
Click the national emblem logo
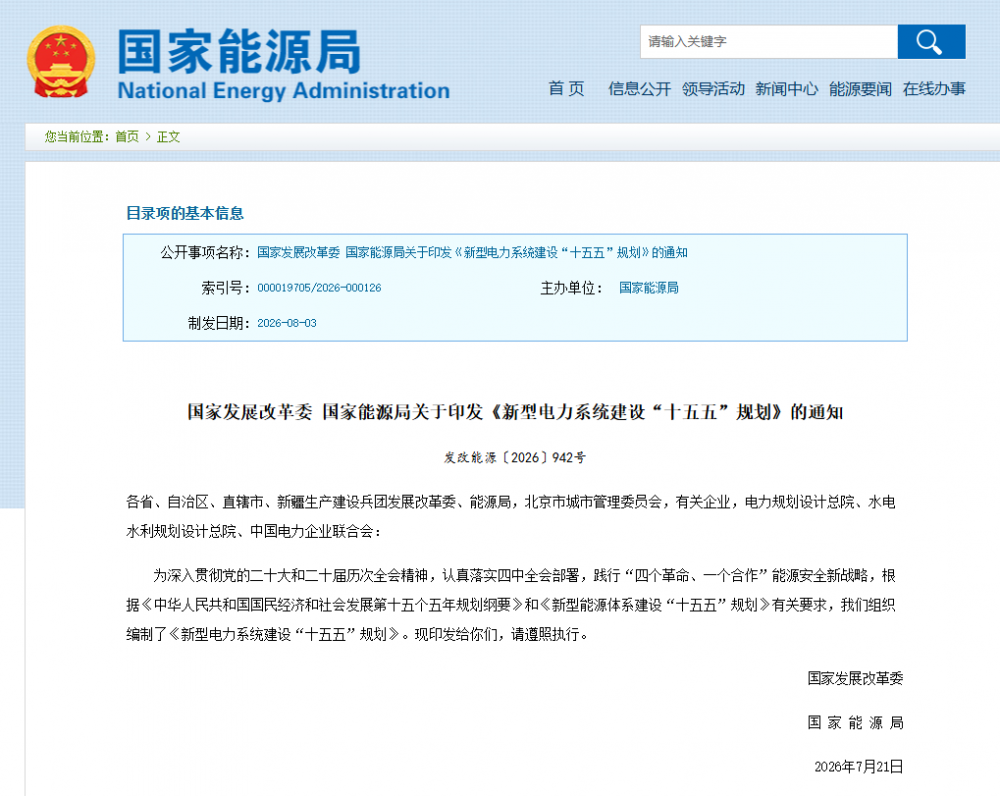[x=61, y=62]
